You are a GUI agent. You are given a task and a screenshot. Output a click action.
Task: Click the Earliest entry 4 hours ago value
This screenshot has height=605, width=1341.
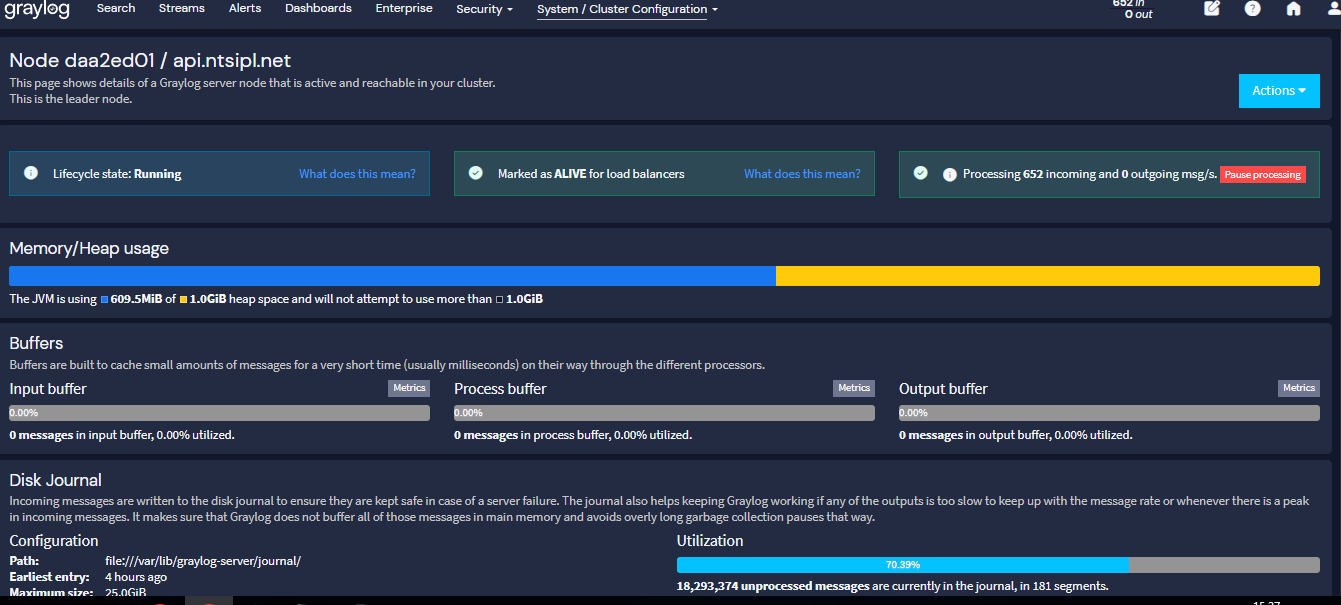coord(136,577)
